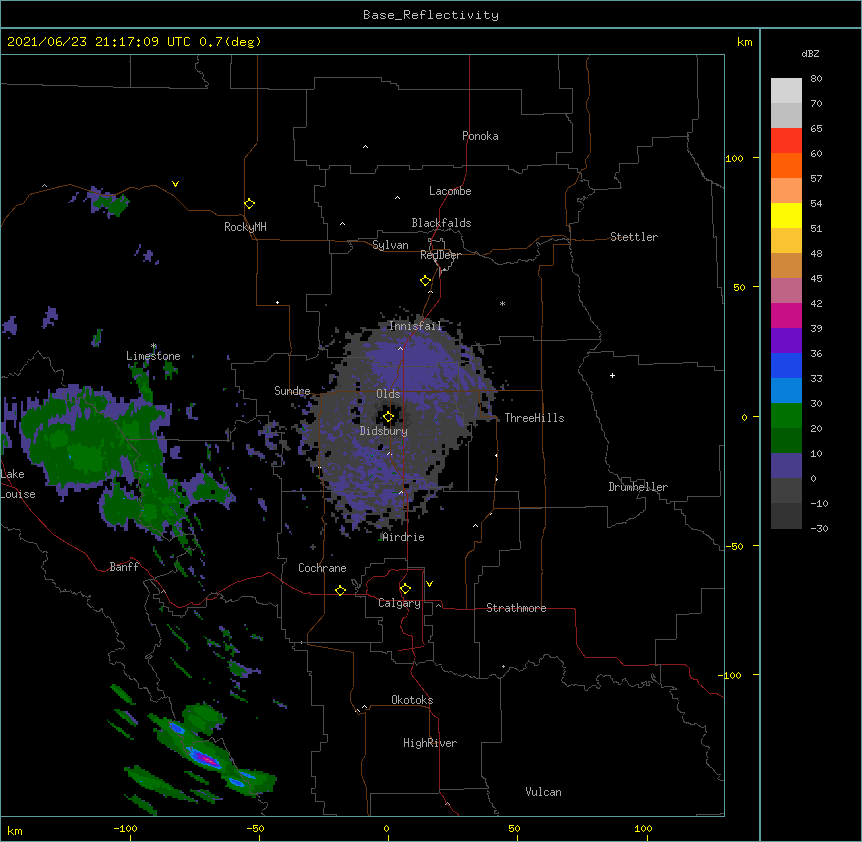This screenshot has height=842, width=862.
Task: Click the Stettler town label
Action: 634,237
